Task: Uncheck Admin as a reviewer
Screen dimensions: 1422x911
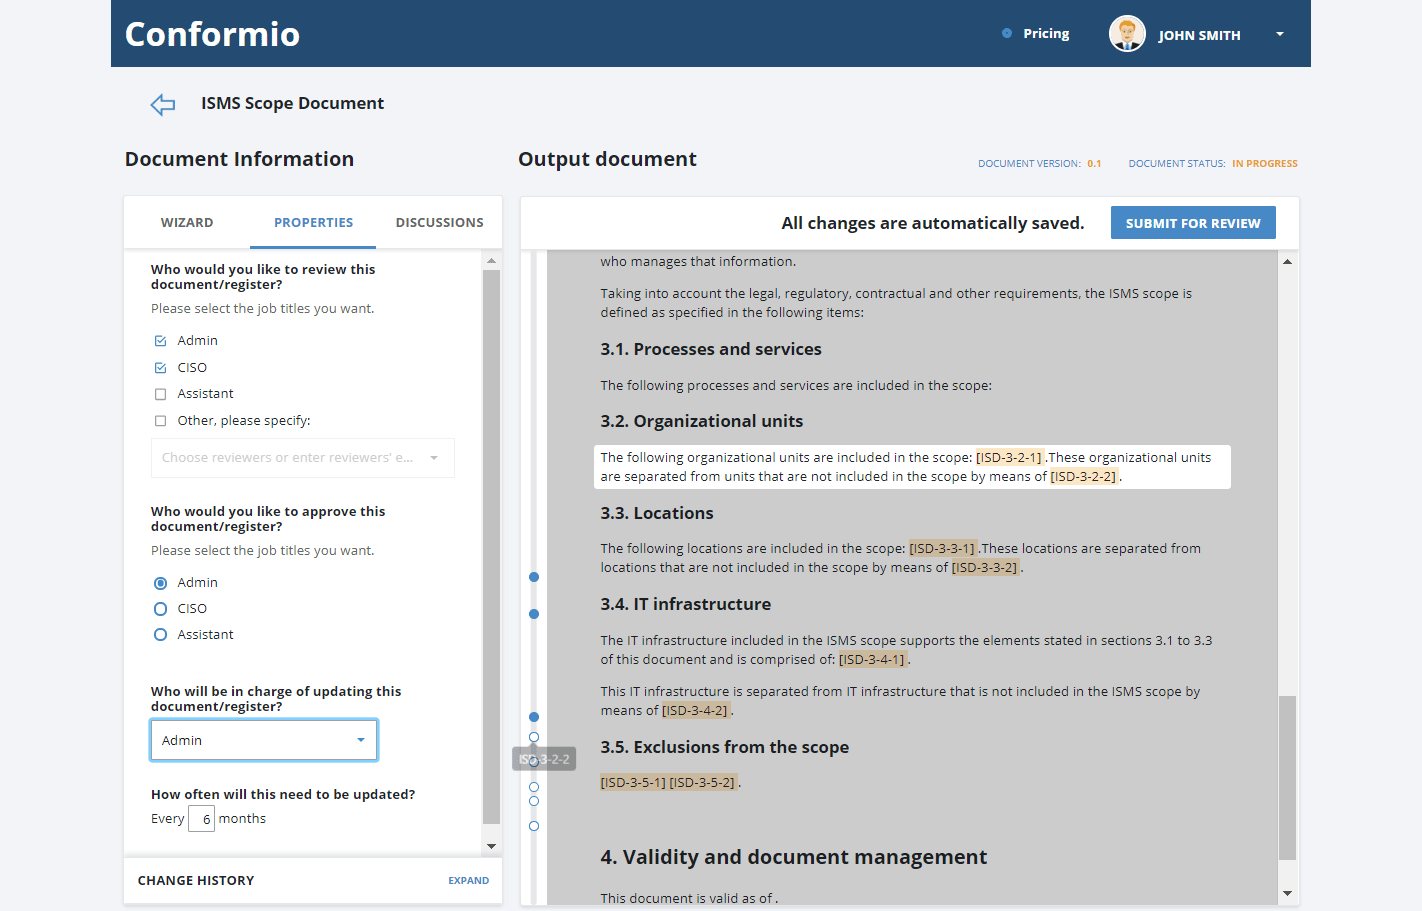Action: pos(160,341)
